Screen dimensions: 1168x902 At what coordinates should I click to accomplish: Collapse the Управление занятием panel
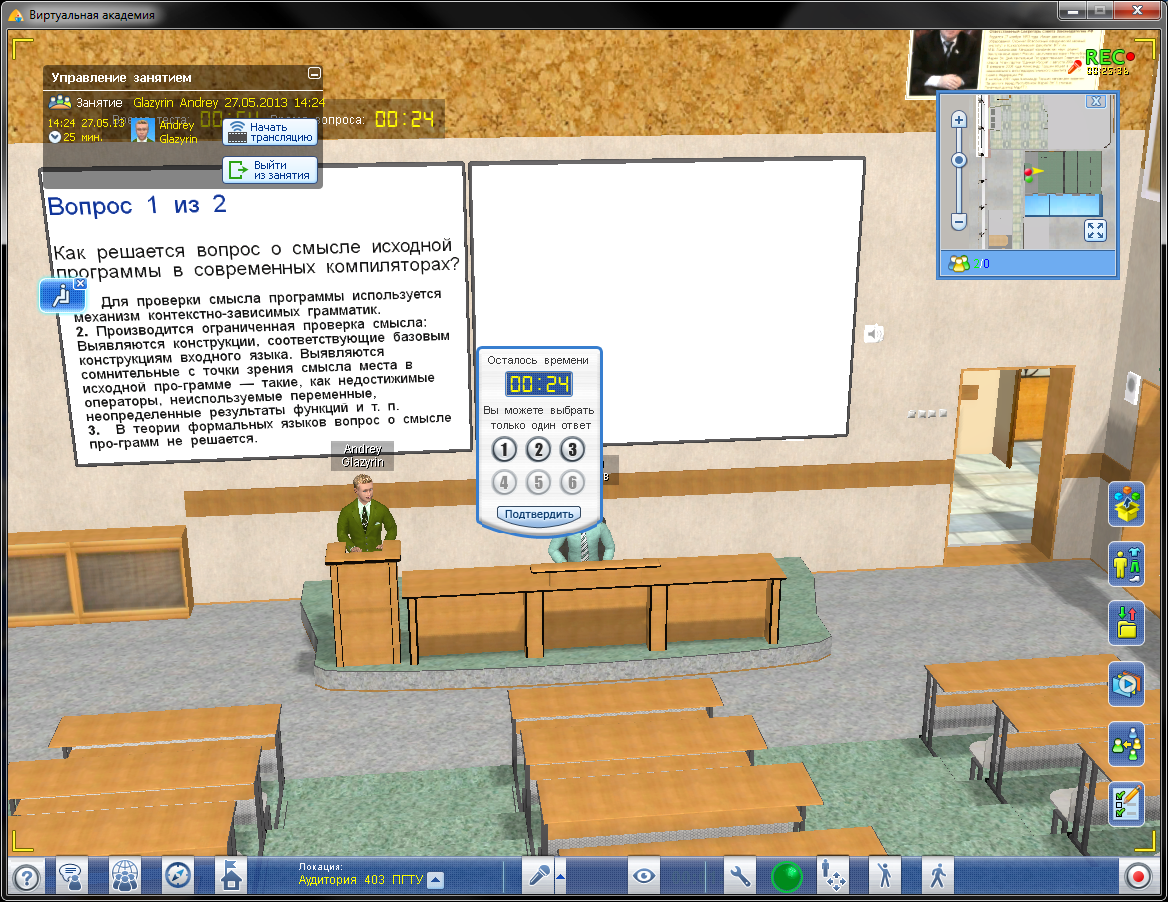click(314, 75)
